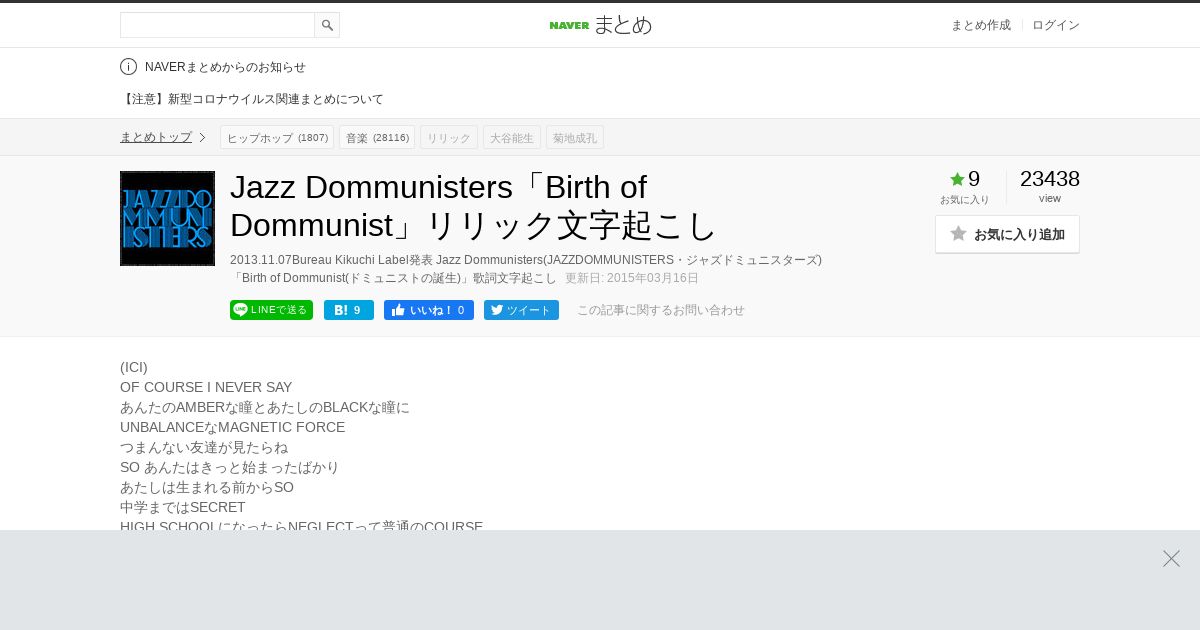1200x630 pixels.
Task: Select the ヒップホップ (1807) tag
Action: (x=277, y=137)
